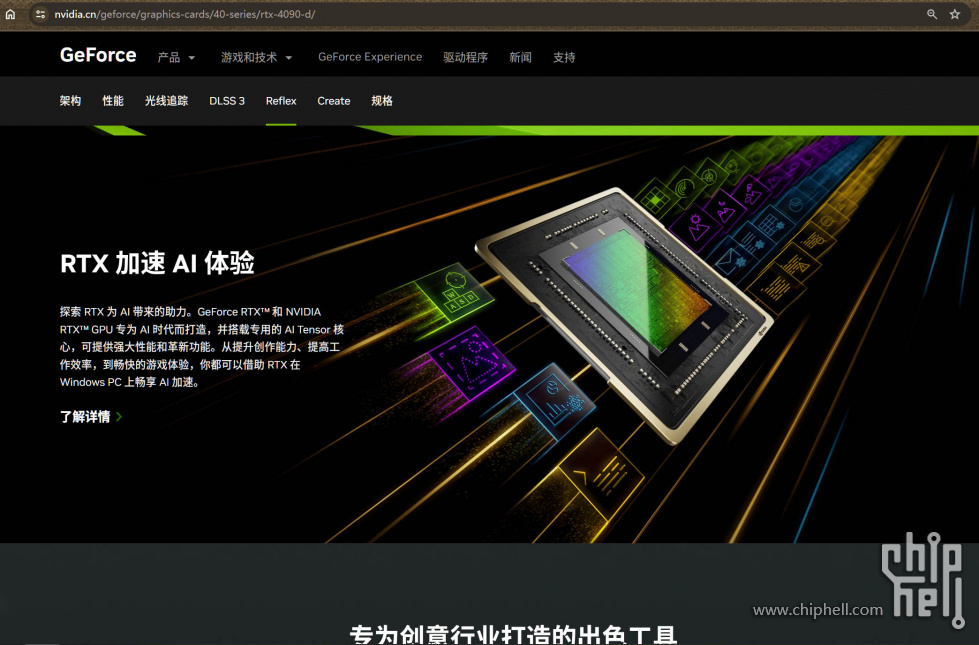Expand the 产品 dropdown menu

177,57
